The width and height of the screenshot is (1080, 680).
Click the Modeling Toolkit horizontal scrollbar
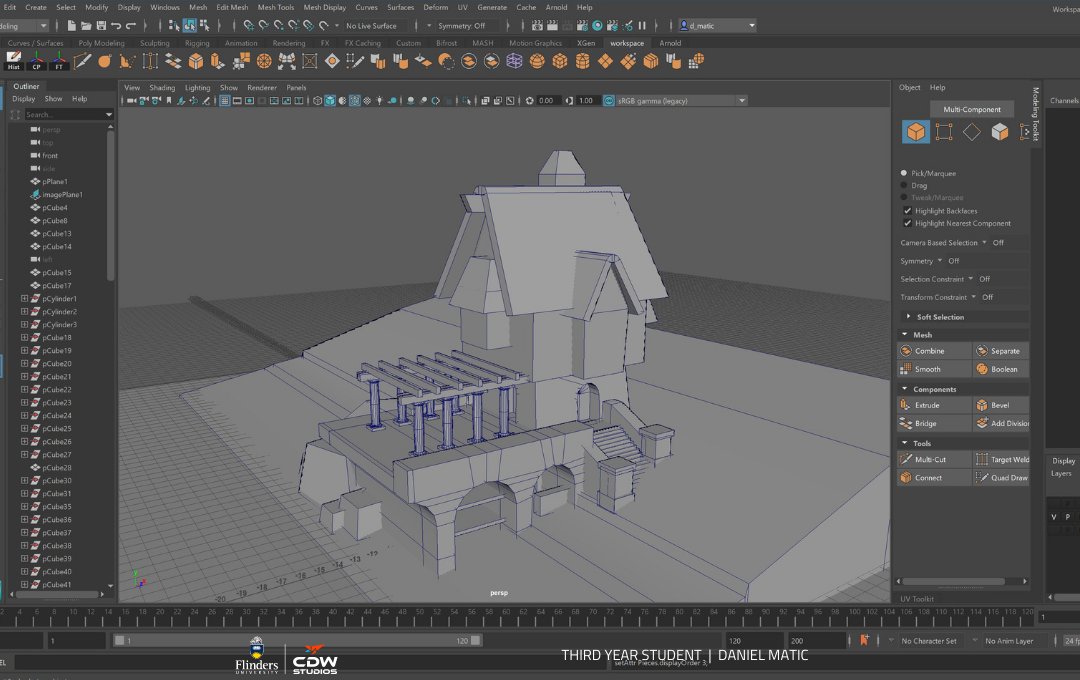click(954, 581)
